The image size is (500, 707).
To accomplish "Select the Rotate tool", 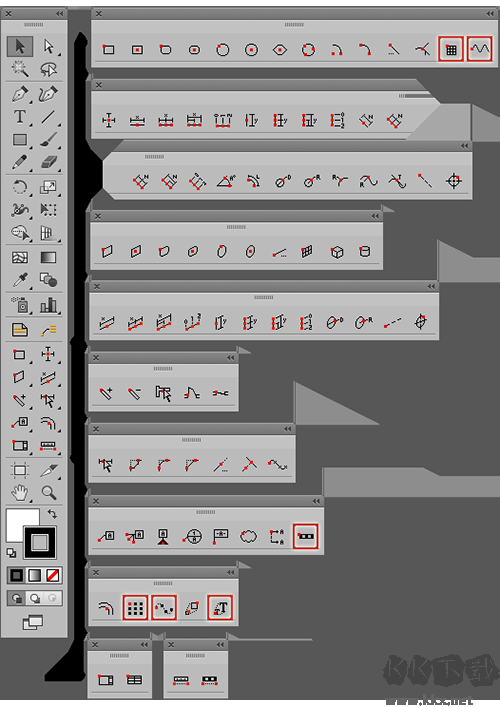I will pyautogui.click(x=20, y=187).
